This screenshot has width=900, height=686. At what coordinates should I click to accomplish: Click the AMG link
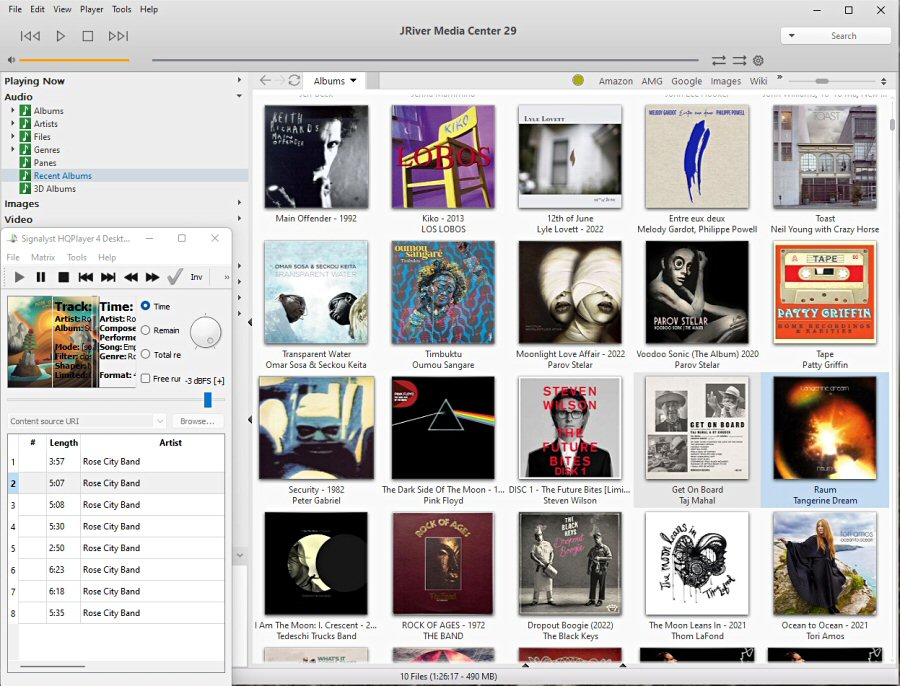coord(651,81)
